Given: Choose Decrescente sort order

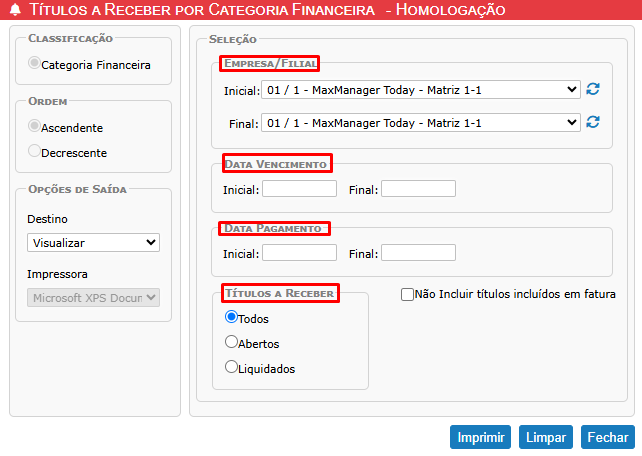Looking at the screenshot, I should point(35,152).
